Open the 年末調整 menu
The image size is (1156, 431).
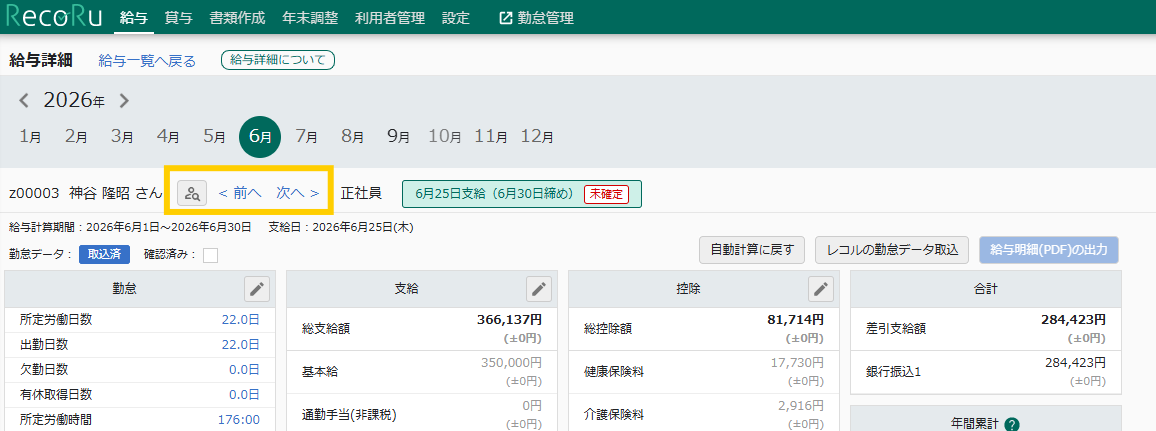click(x=310, y=18)
